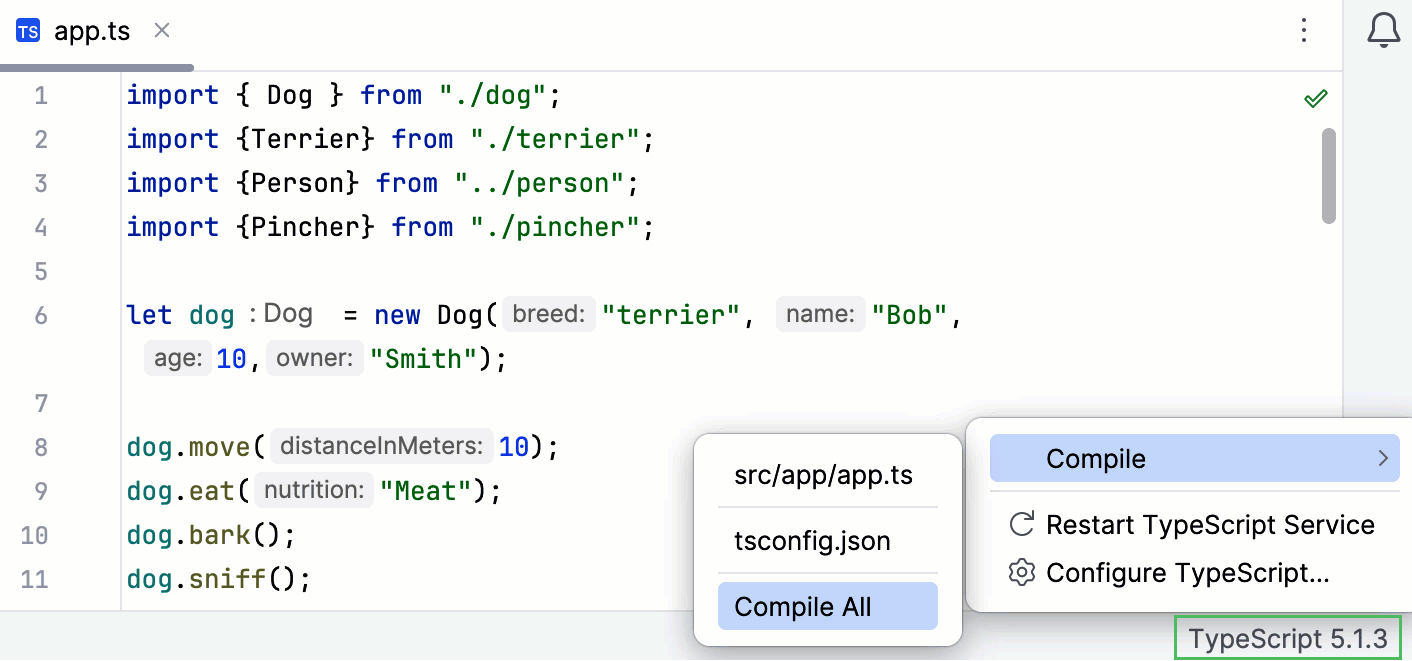Open the TypeScript 5.1.3 status bar widget

[1287, 638]
